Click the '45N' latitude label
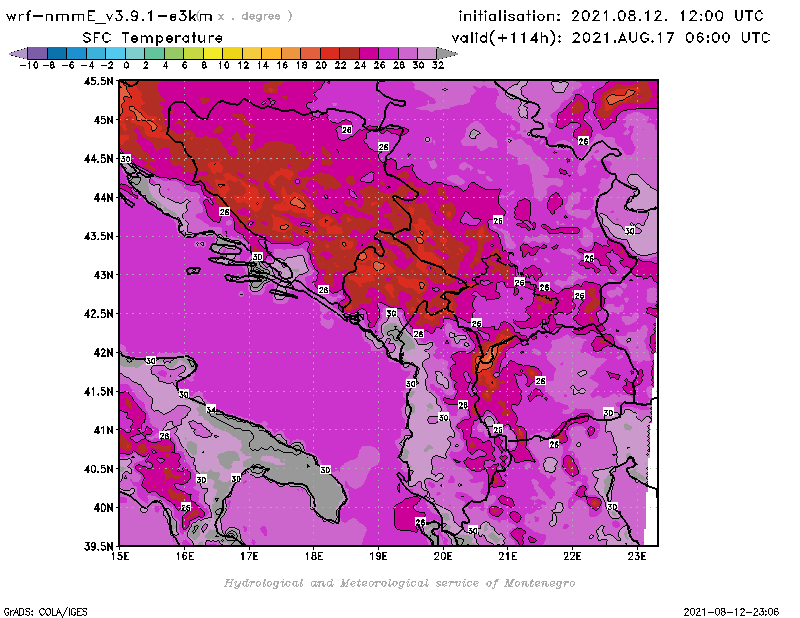 104,120
